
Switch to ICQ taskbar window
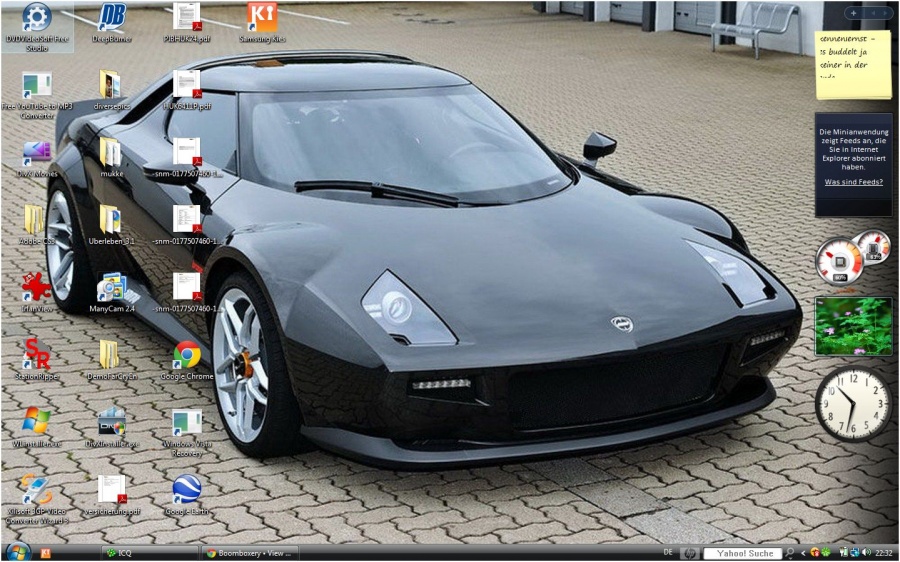point(148,553)
